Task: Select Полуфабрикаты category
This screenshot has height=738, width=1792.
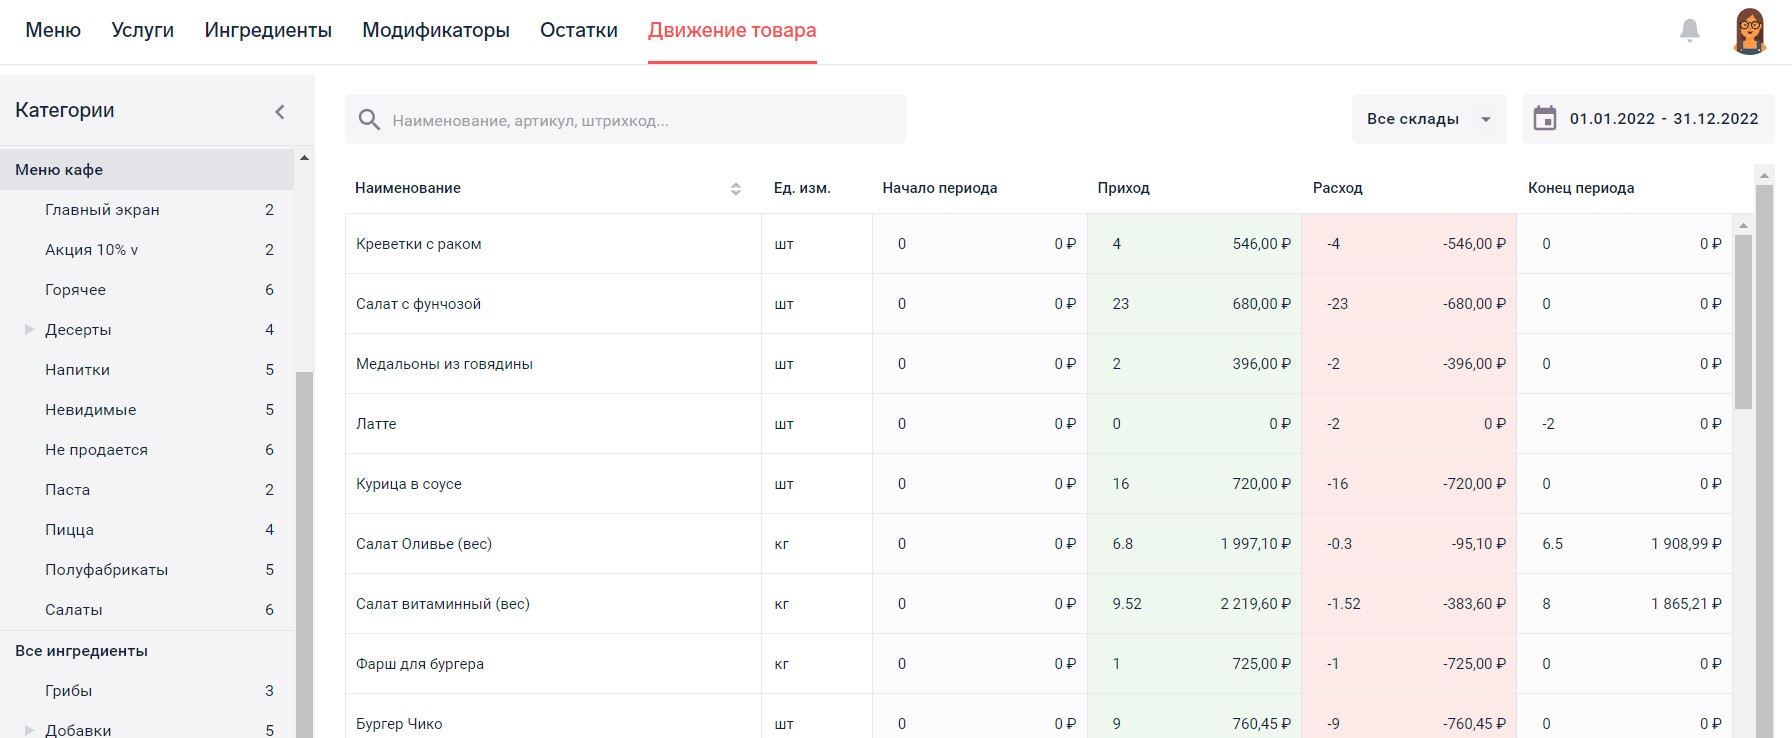Action: point(147,570)
